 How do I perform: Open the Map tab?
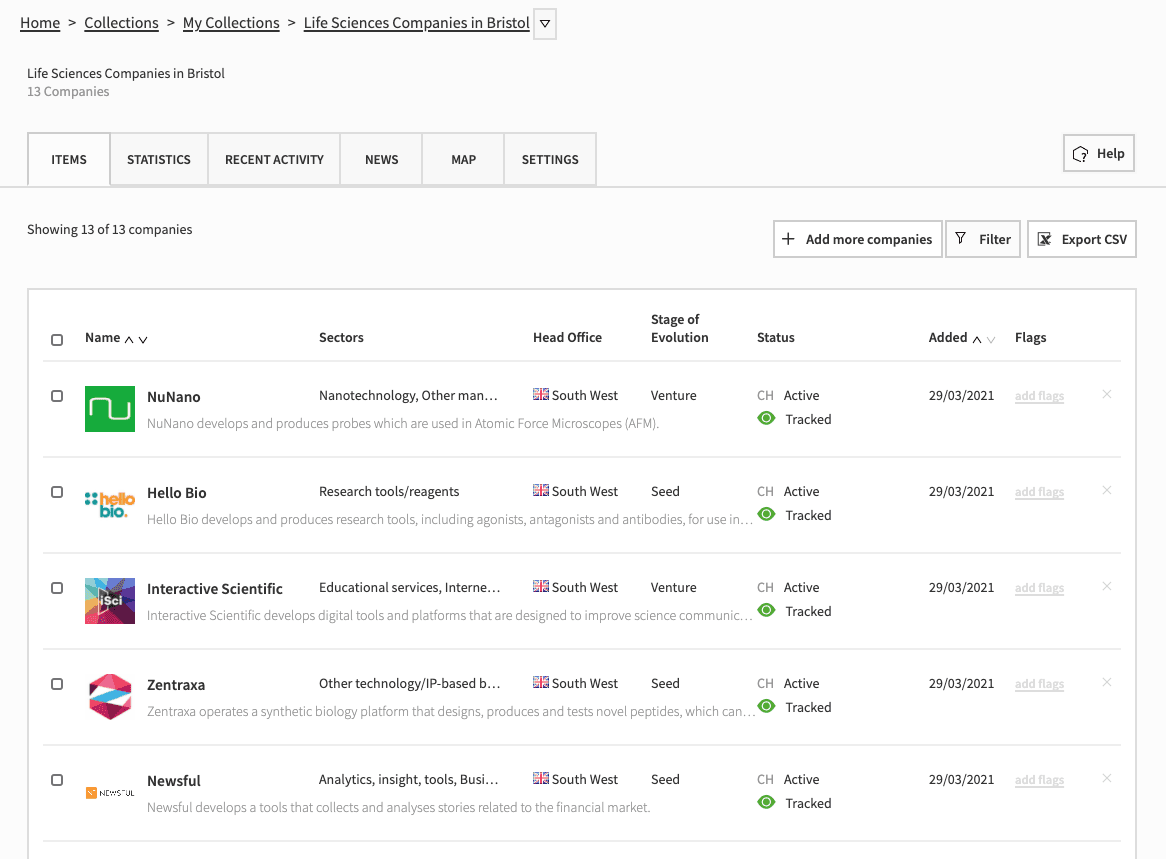463,159
